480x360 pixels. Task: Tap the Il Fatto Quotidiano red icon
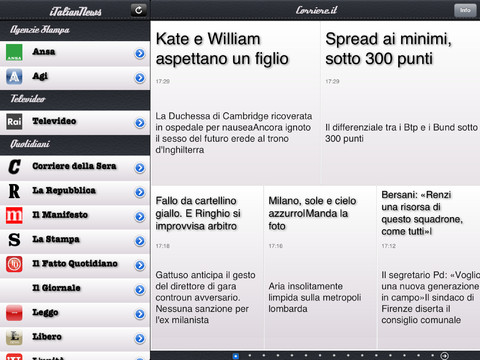14,264
